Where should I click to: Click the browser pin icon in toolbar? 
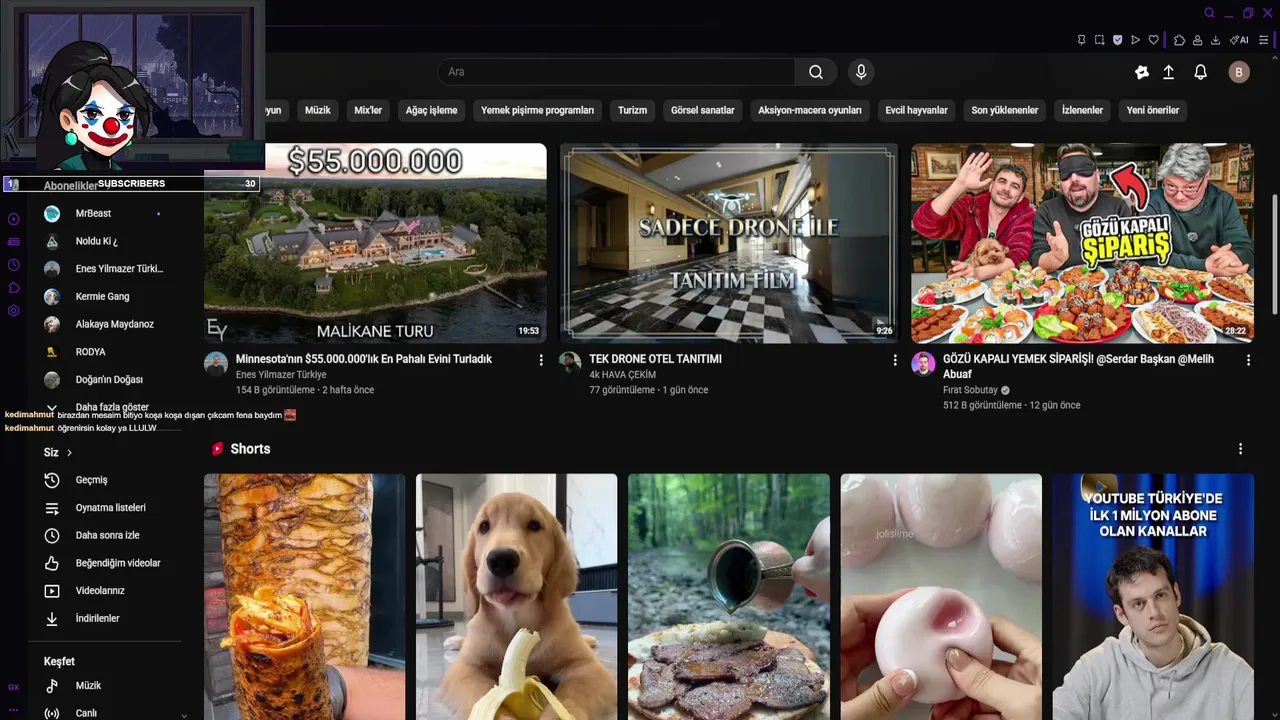1081,40
